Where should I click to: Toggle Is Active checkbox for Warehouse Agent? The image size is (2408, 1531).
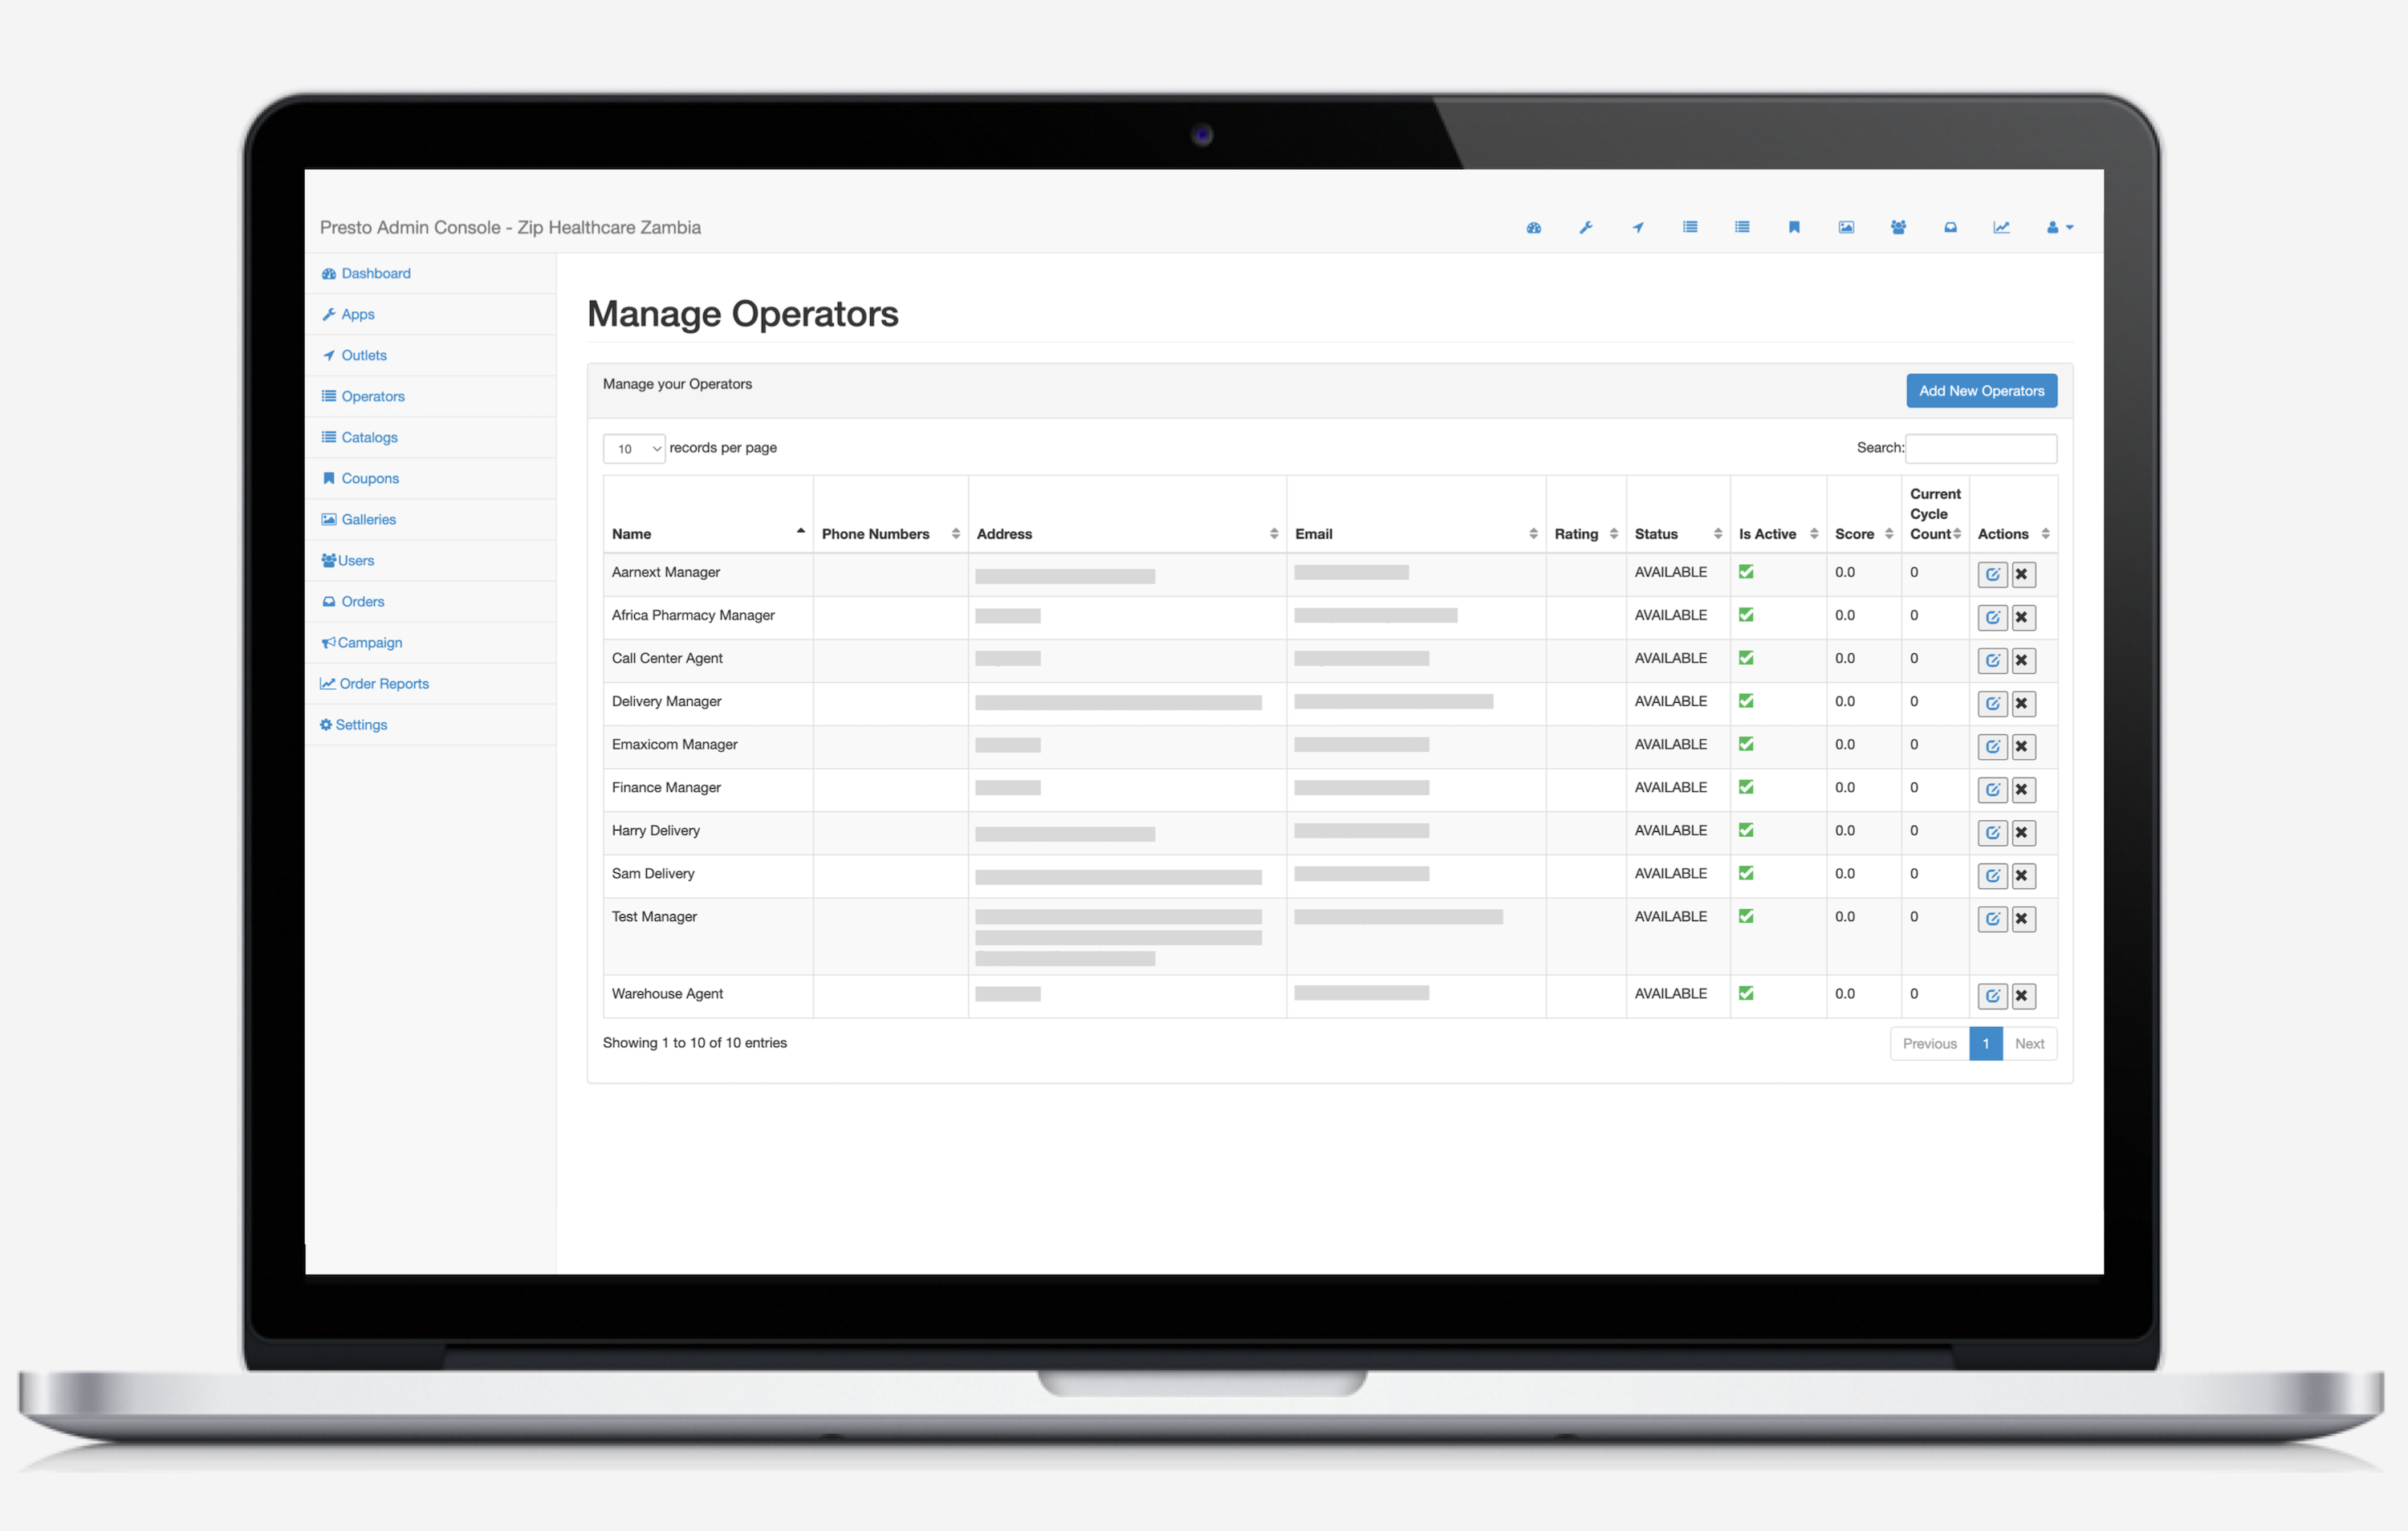1746,993
